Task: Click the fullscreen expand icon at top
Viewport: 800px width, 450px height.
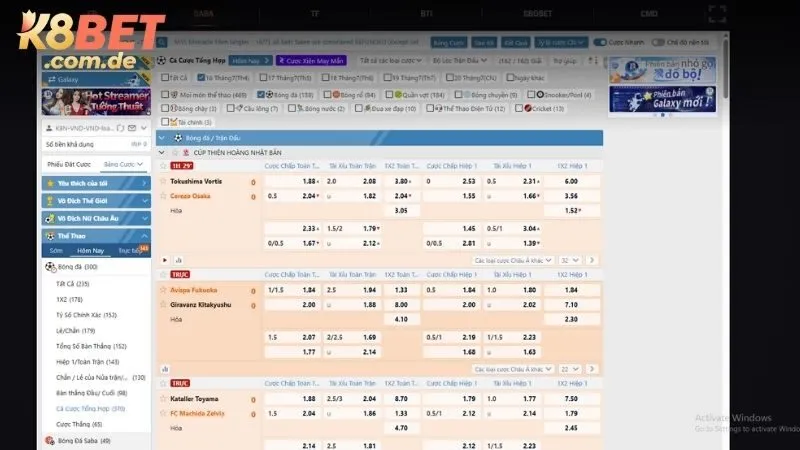Action: click(717, 14)
